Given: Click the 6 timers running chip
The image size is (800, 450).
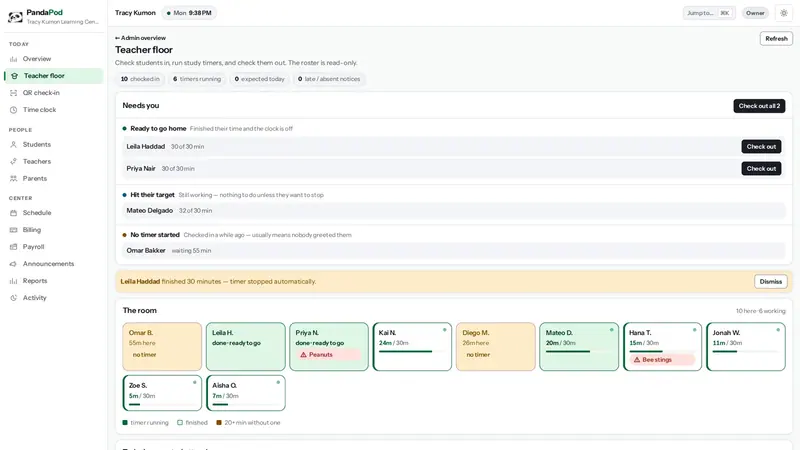Looking at the screenshot, I should point(197,79).
